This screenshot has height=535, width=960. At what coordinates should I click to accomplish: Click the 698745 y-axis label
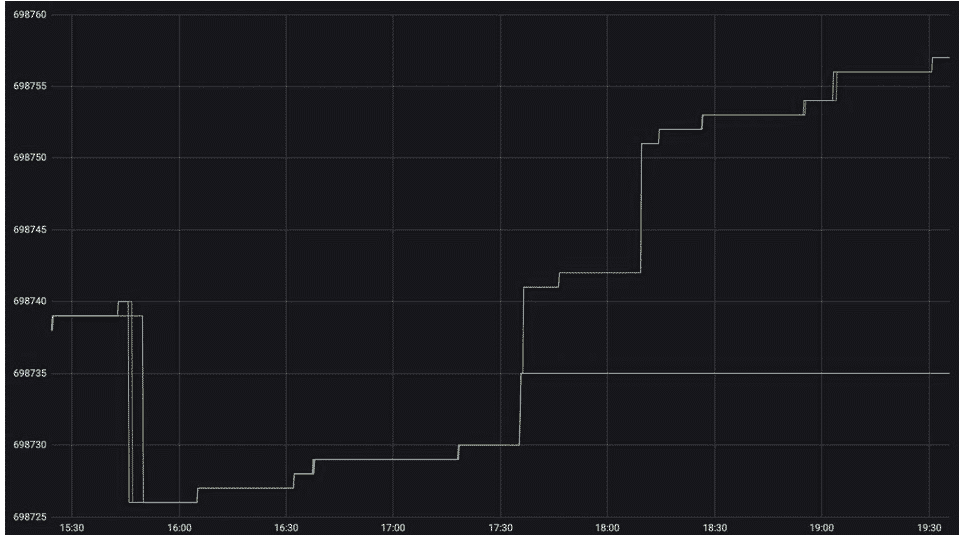(29, 230)
